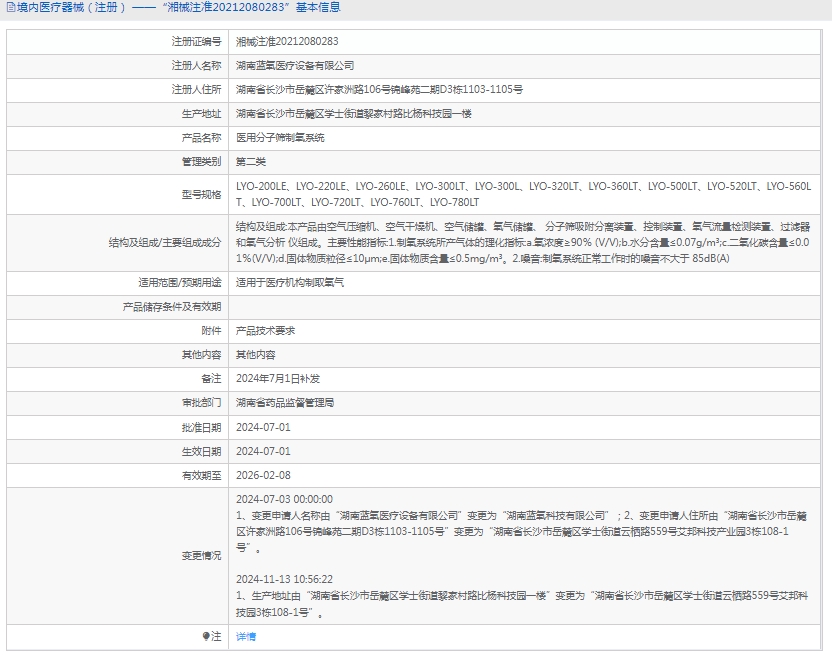Click the approval department 湖南省药品监督管理局
The image size is (832, 655).
(x=284, y=403)
